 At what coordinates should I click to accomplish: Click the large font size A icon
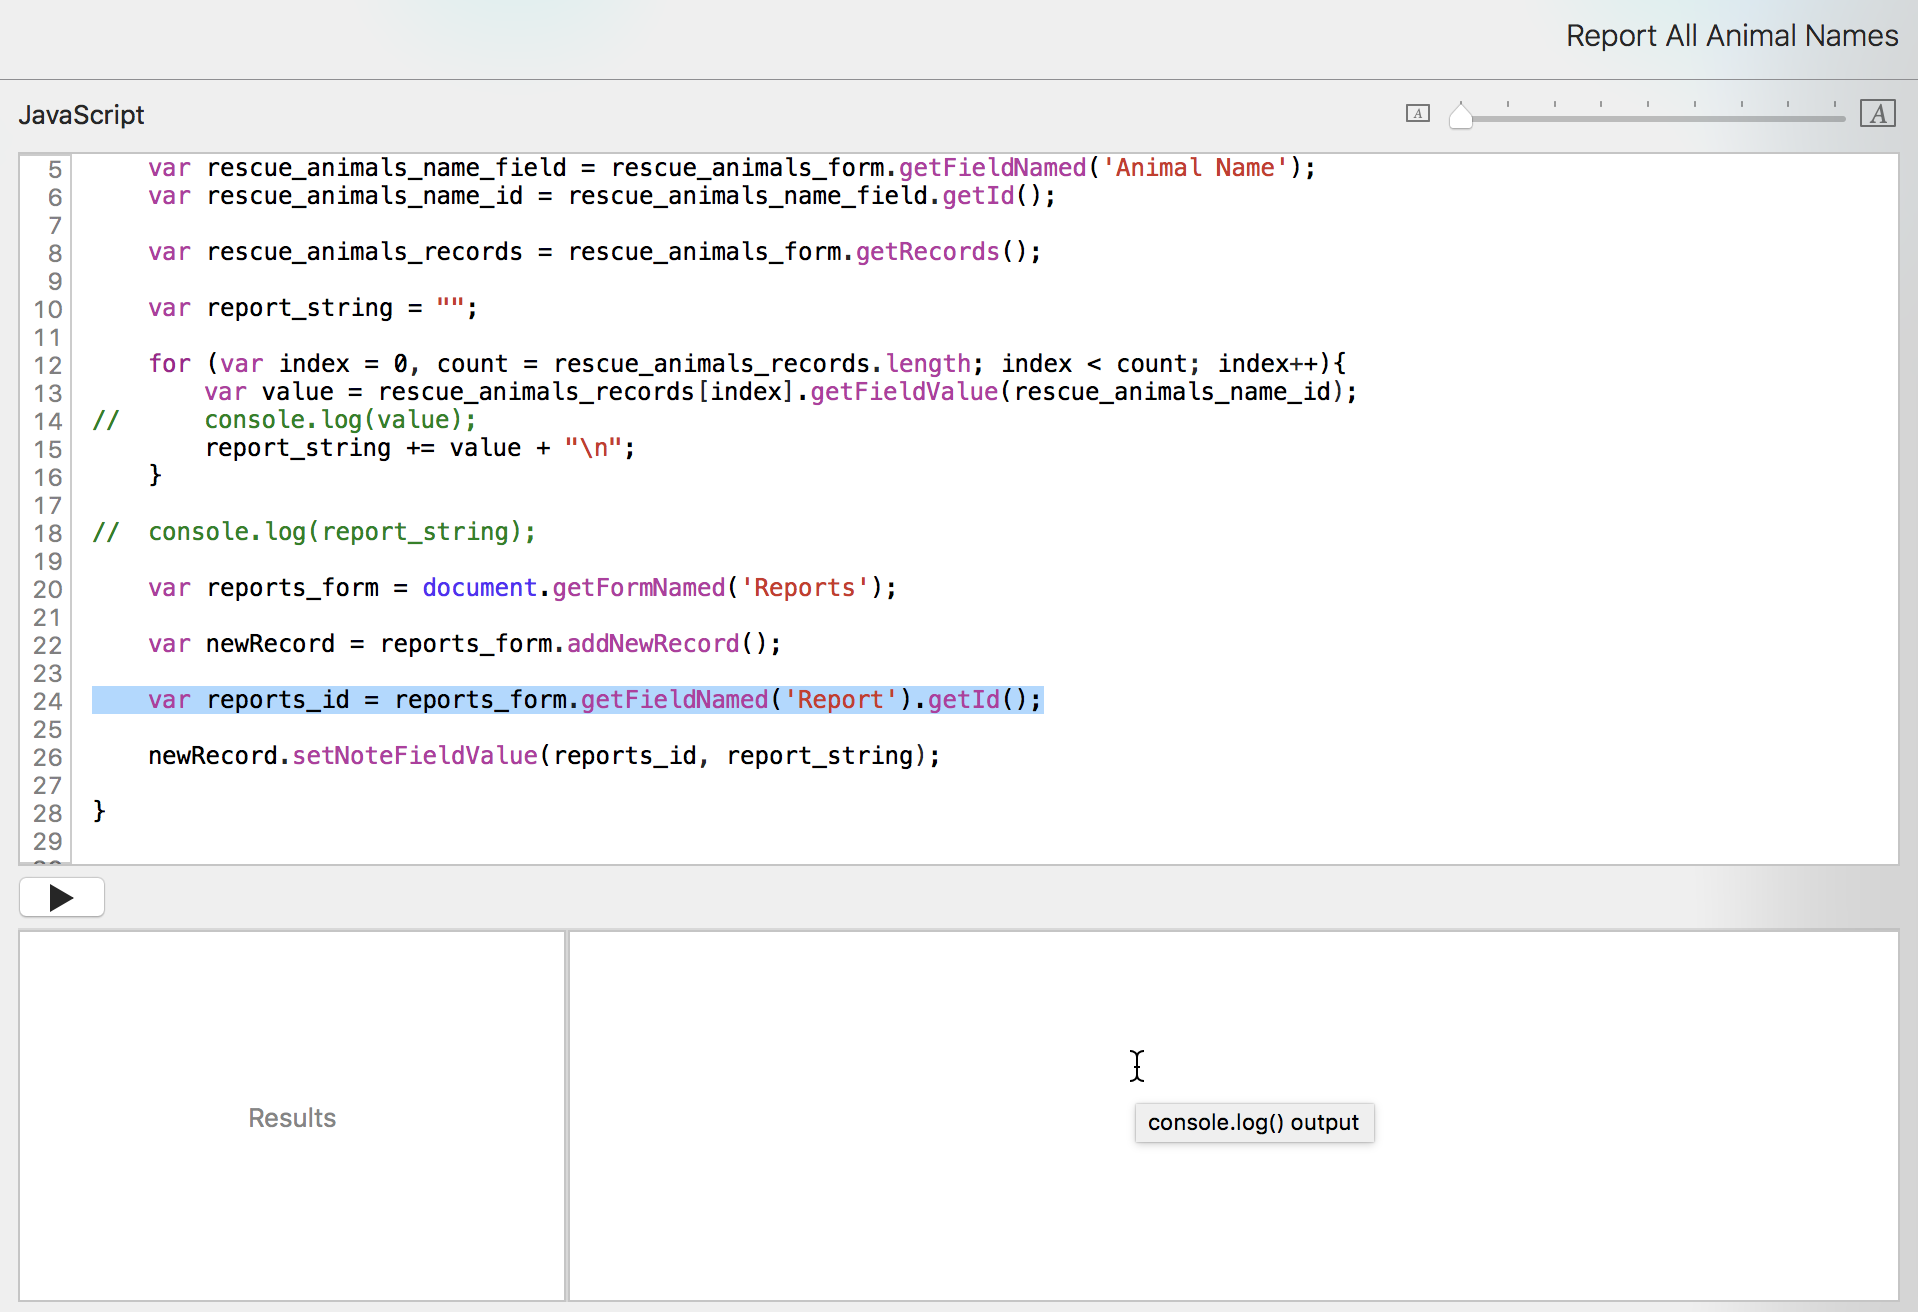coord(1877,114)
